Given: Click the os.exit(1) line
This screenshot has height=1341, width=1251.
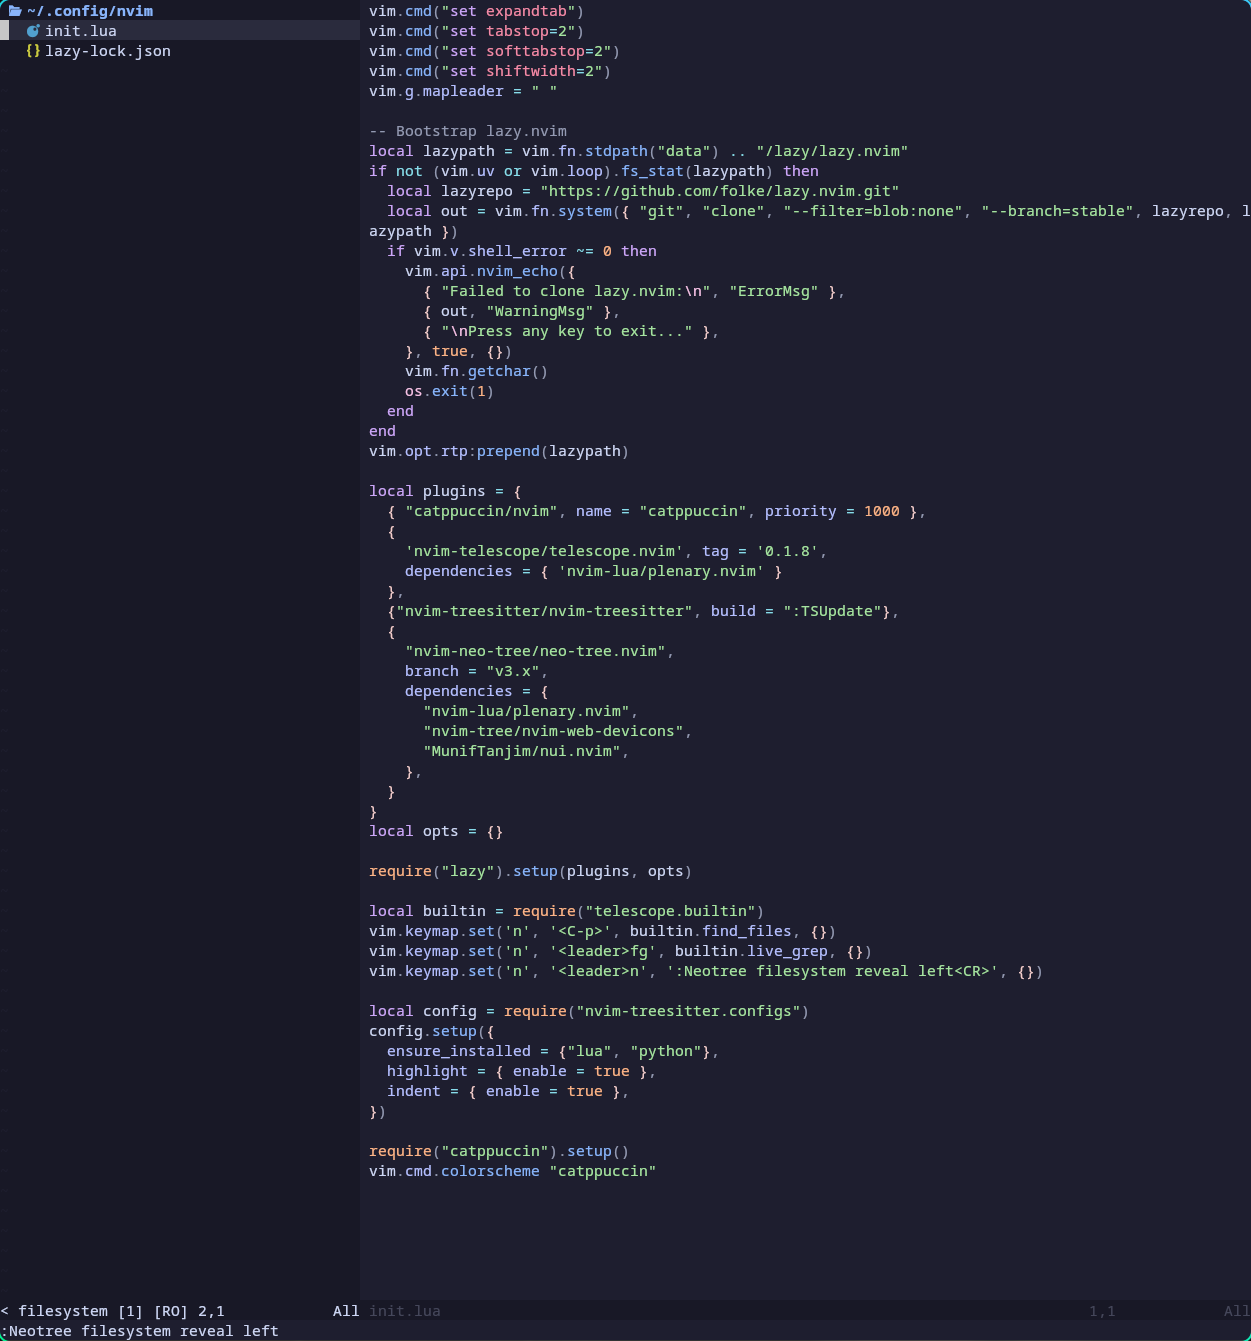Looking at the screenshot, I should coord(449,391).
